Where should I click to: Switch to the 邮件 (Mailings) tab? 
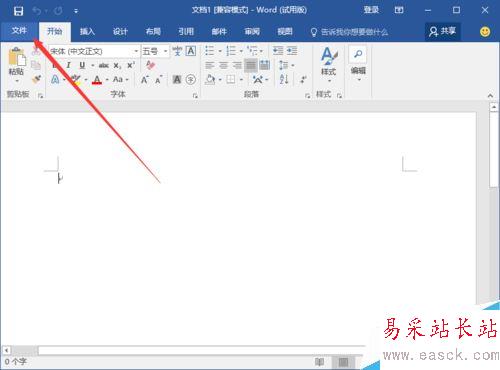pyautogui.click(x=219, y=32)
